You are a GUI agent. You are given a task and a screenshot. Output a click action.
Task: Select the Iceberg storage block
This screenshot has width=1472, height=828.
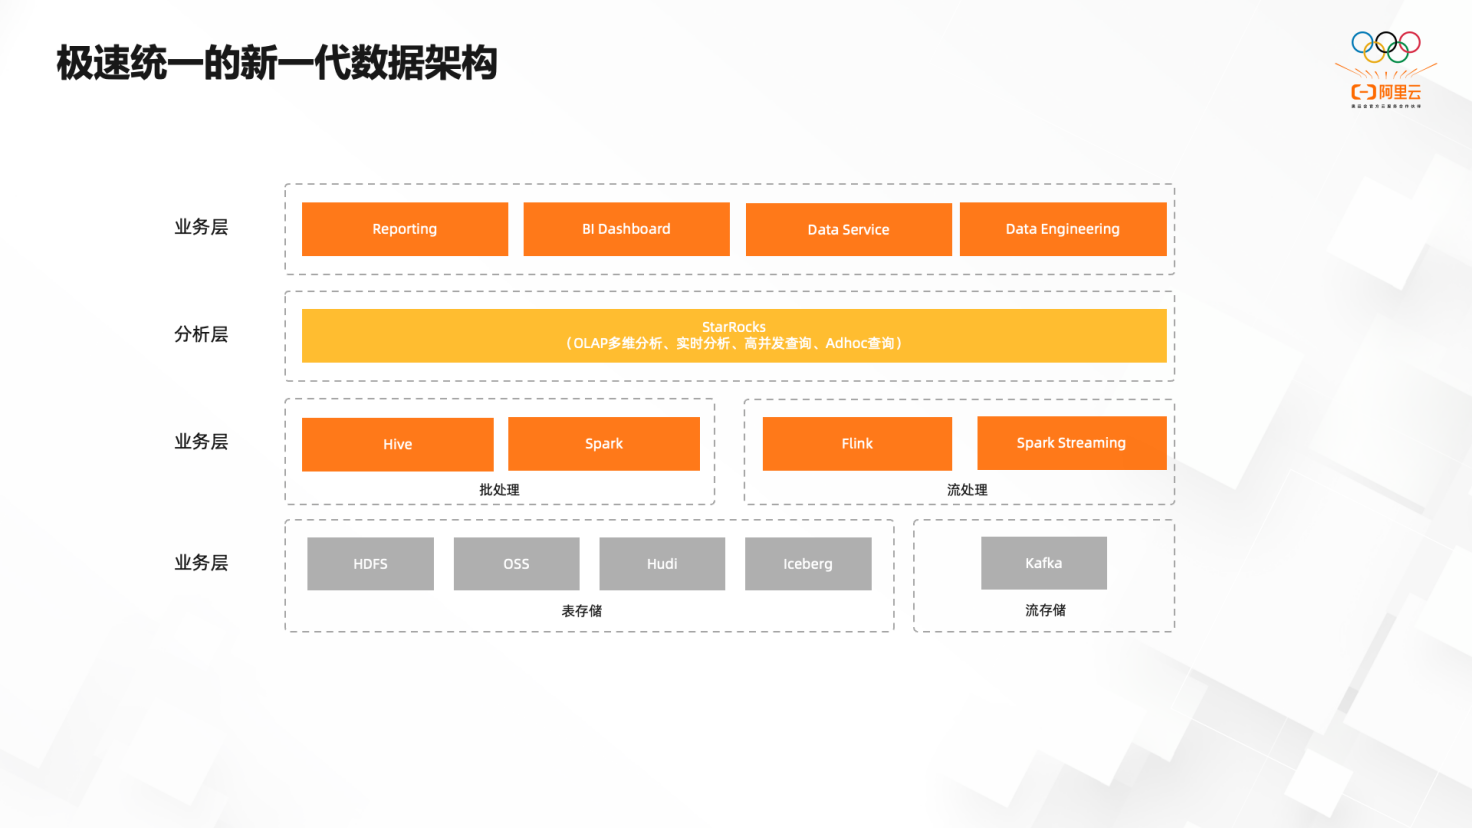point(808,564)
